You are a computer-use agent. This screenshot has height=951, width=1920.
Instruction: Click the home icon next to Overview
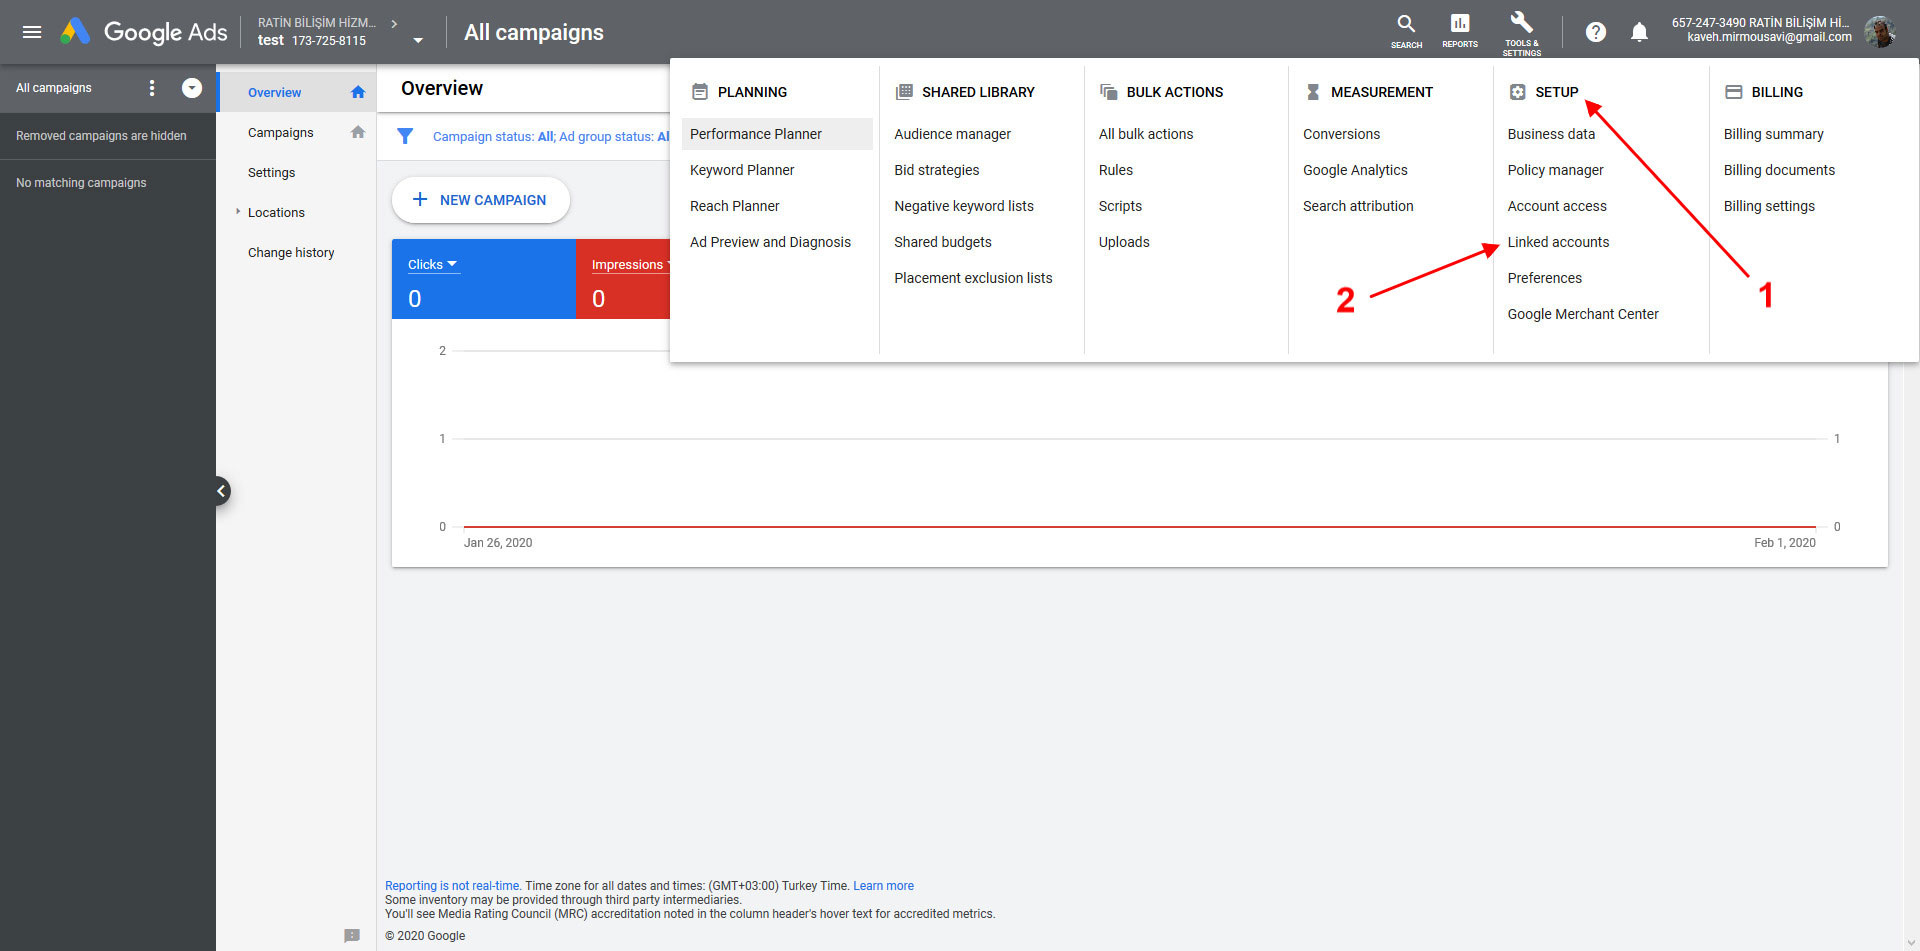pos(358,92)
